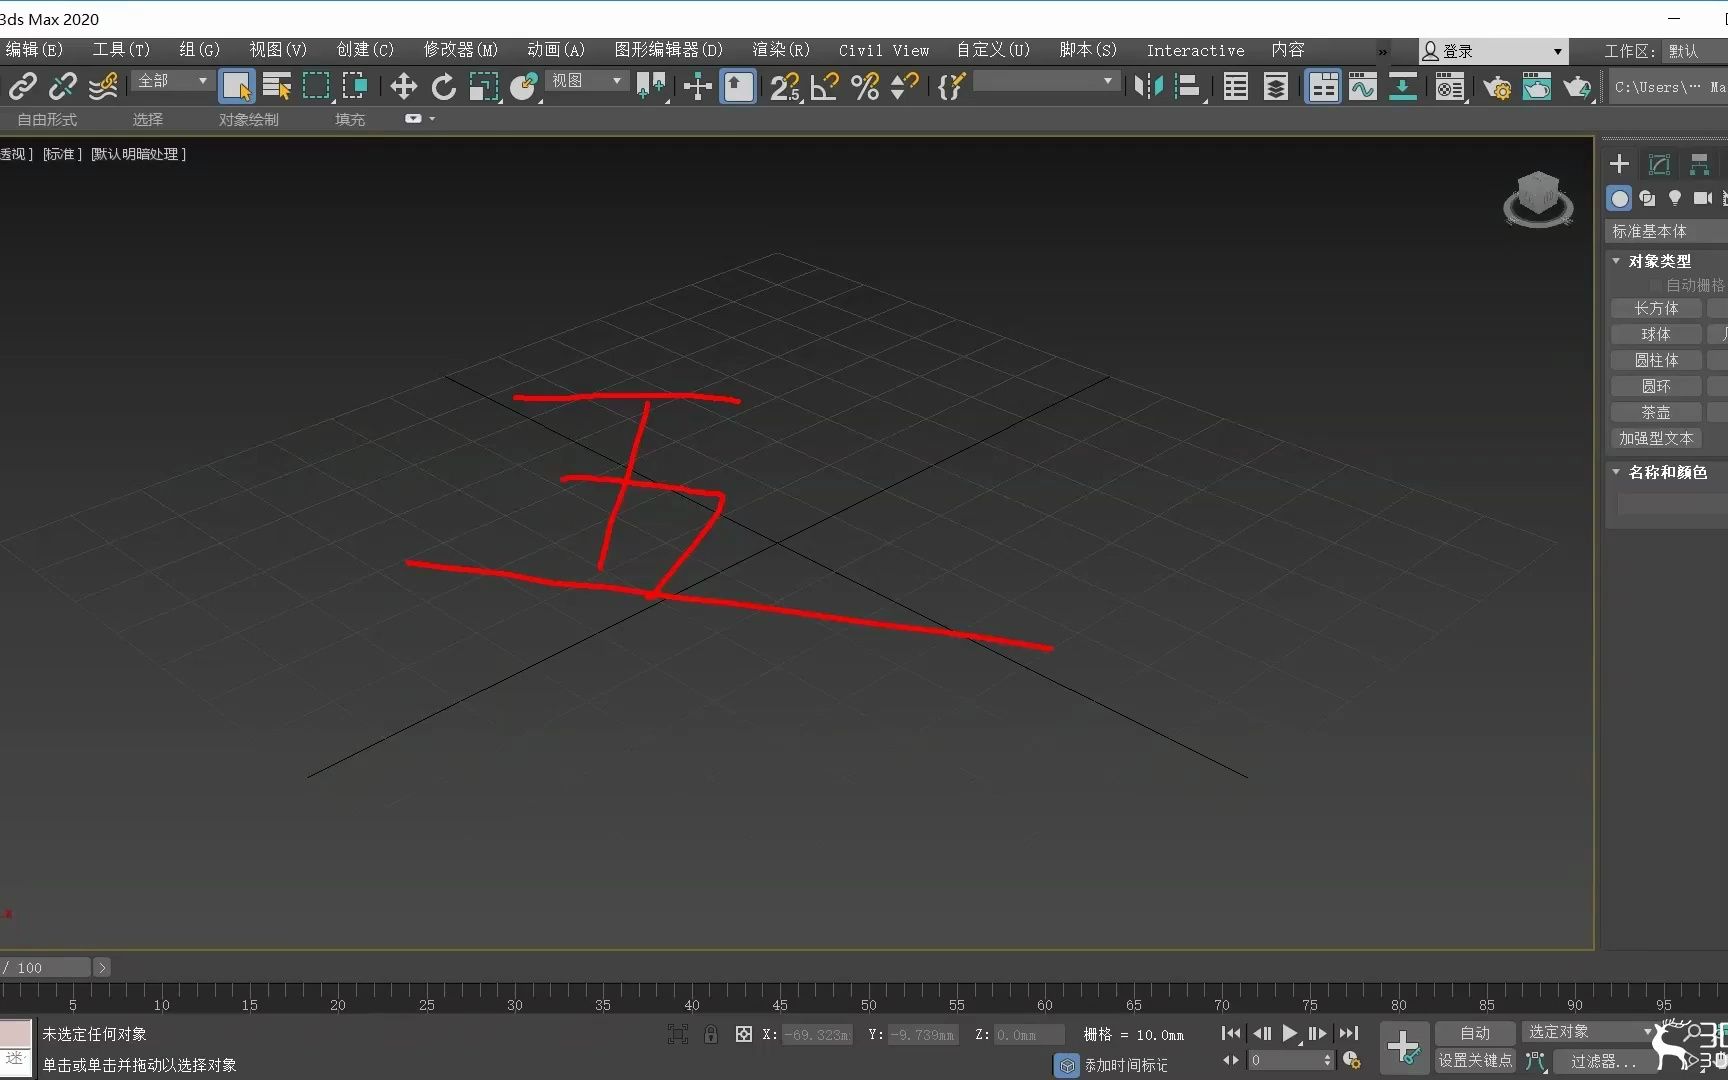
Task: Open the Curve Editor from the toolbar
Action: point(1362,87)
